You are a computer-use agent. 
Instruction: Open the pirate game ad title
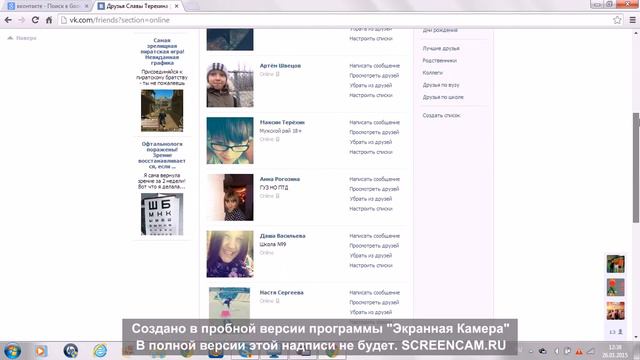point(162,51)
